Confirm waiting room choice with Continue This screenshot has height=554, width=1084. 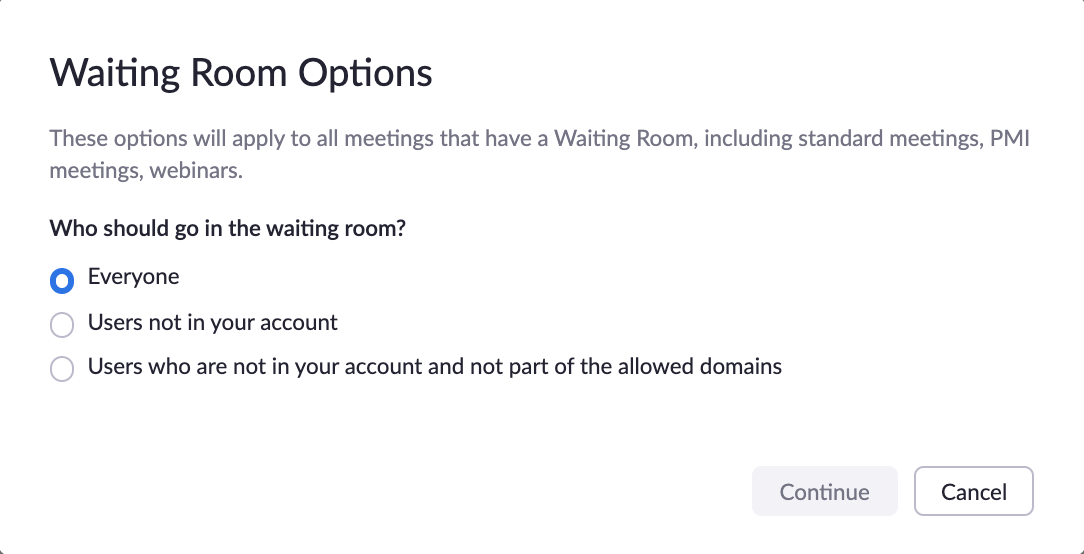[824, 491]
